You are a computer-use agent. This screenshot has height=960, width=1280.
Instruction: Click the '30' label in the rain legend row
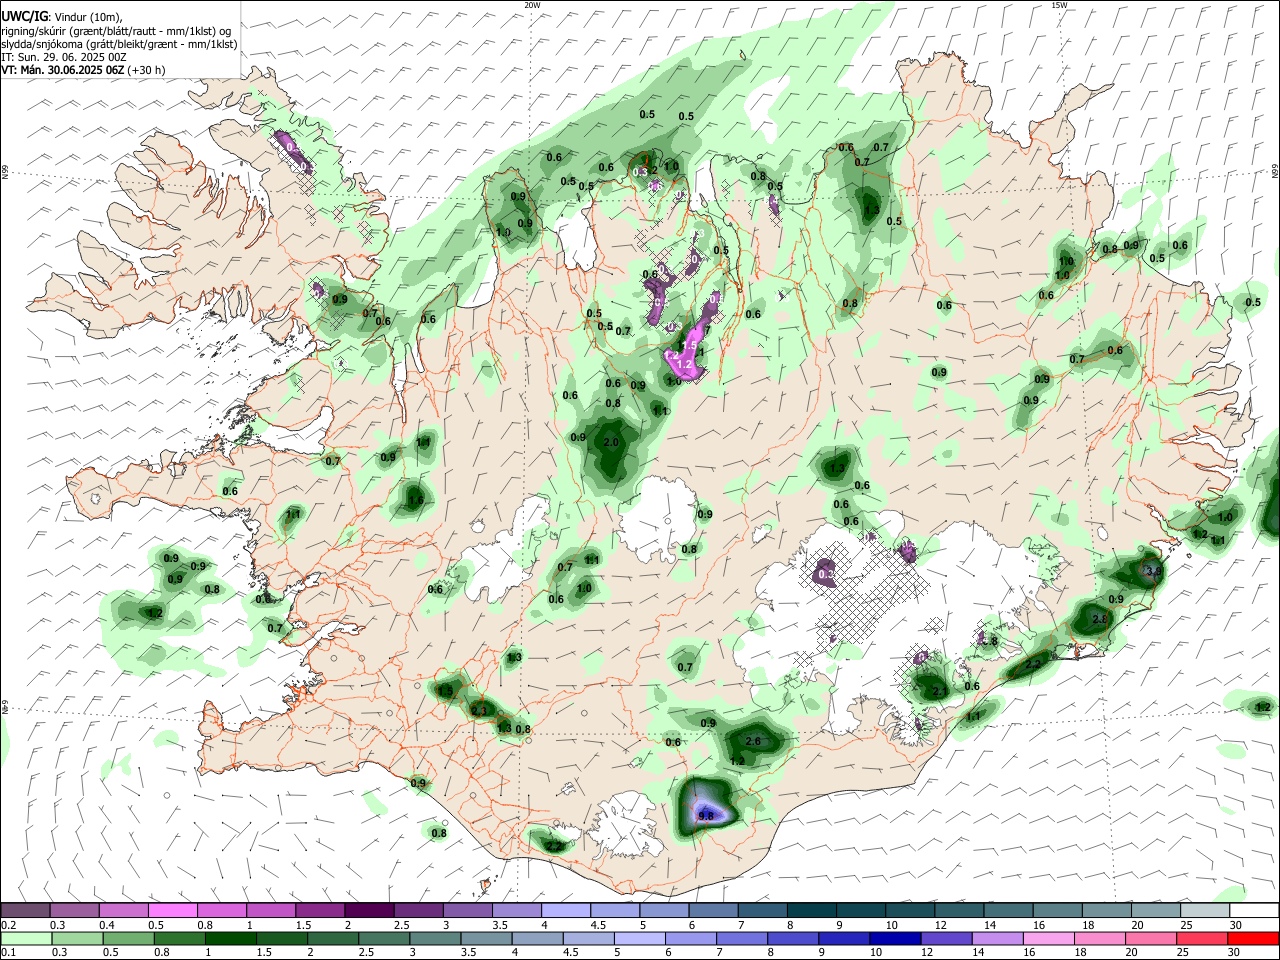1233,953
